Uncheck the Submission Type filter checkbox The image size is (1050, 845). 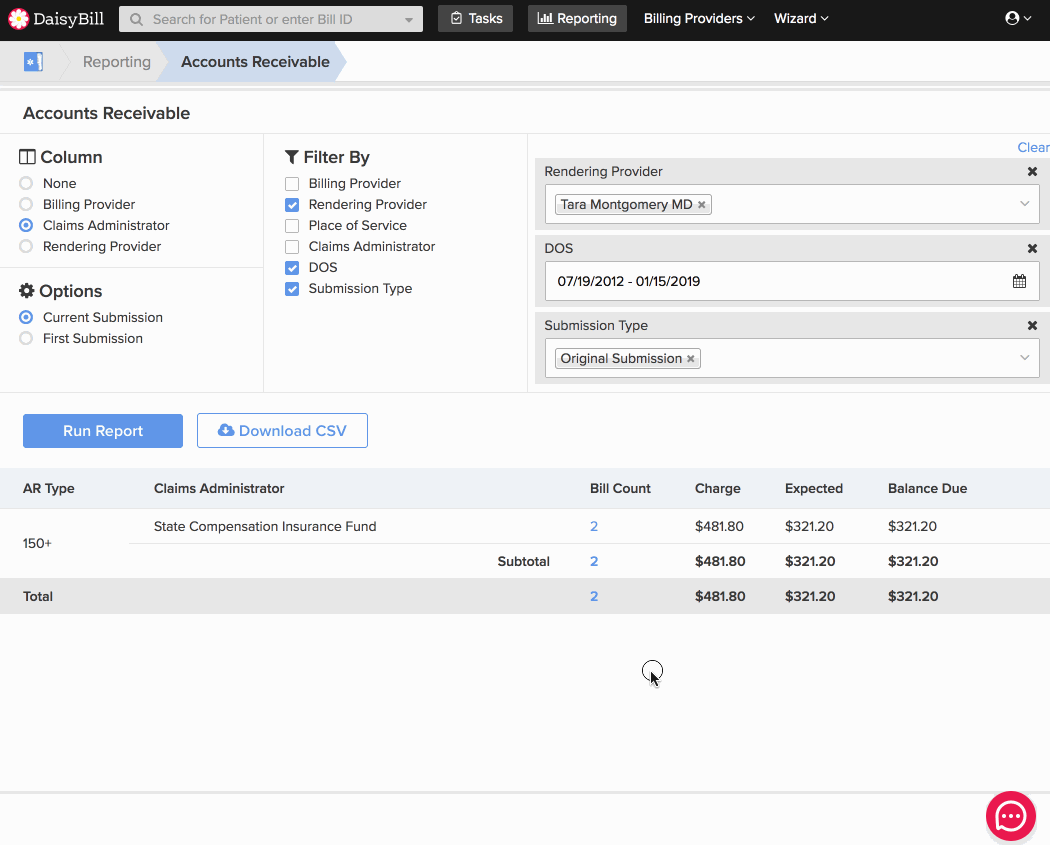tap(292, 289)
